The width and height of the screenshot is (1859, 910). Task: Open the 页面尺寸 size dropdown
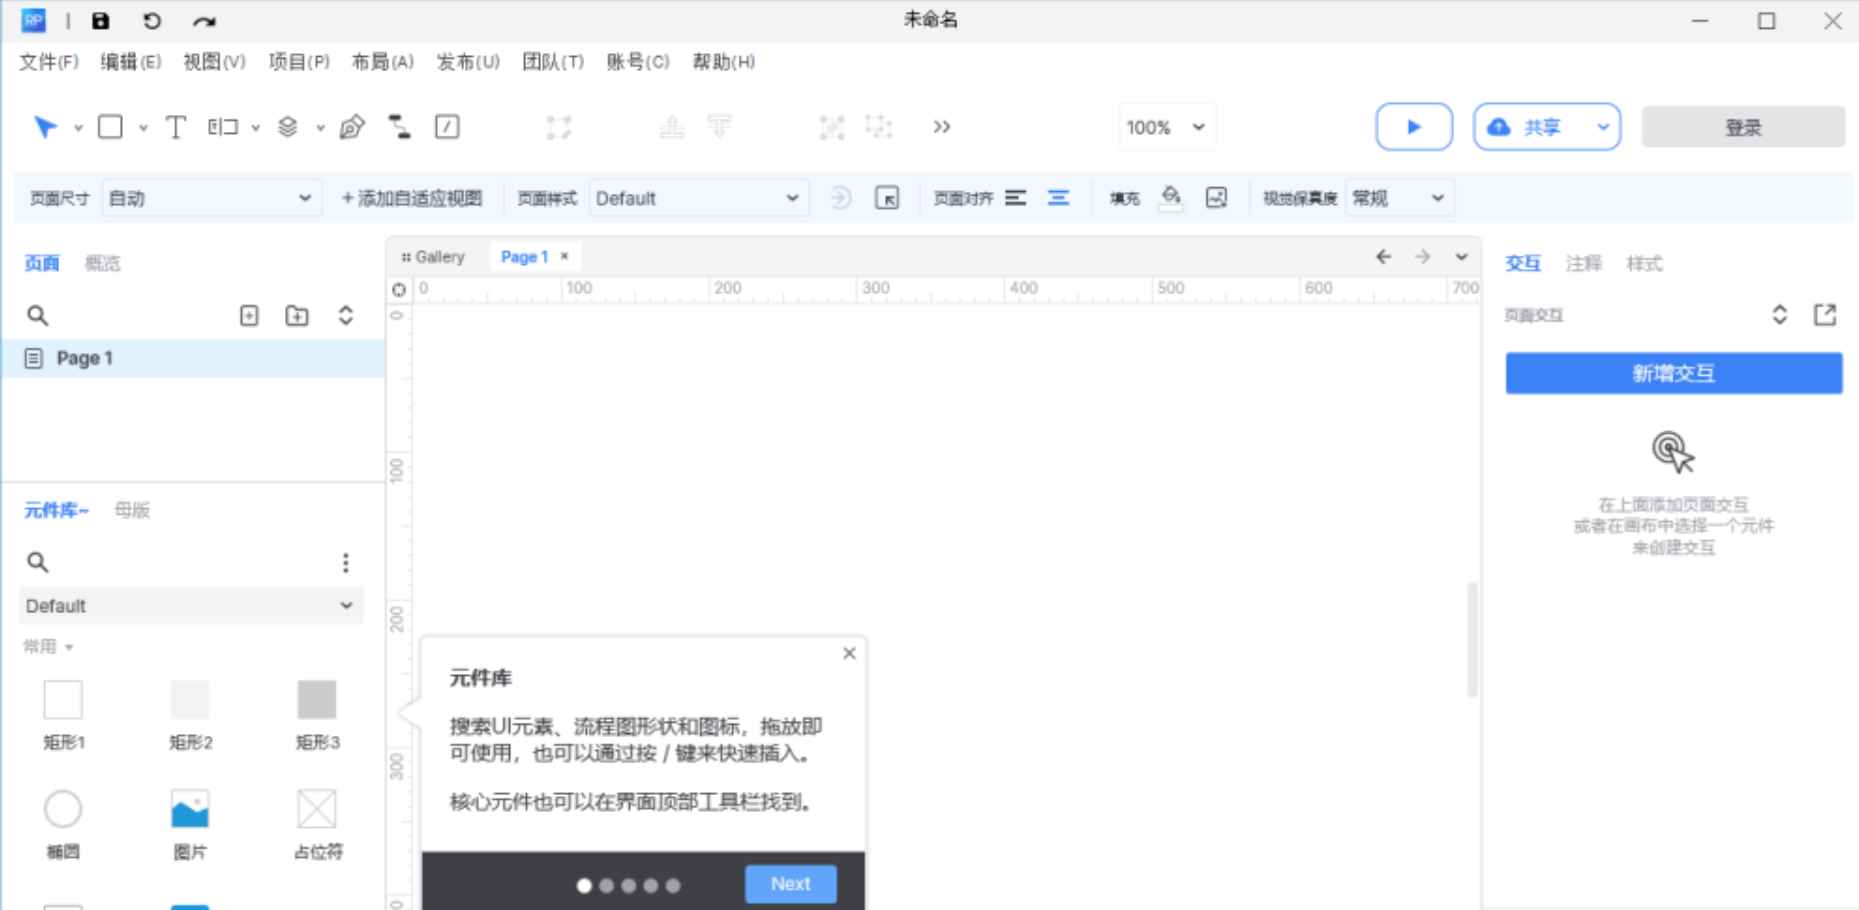(210, 197)
